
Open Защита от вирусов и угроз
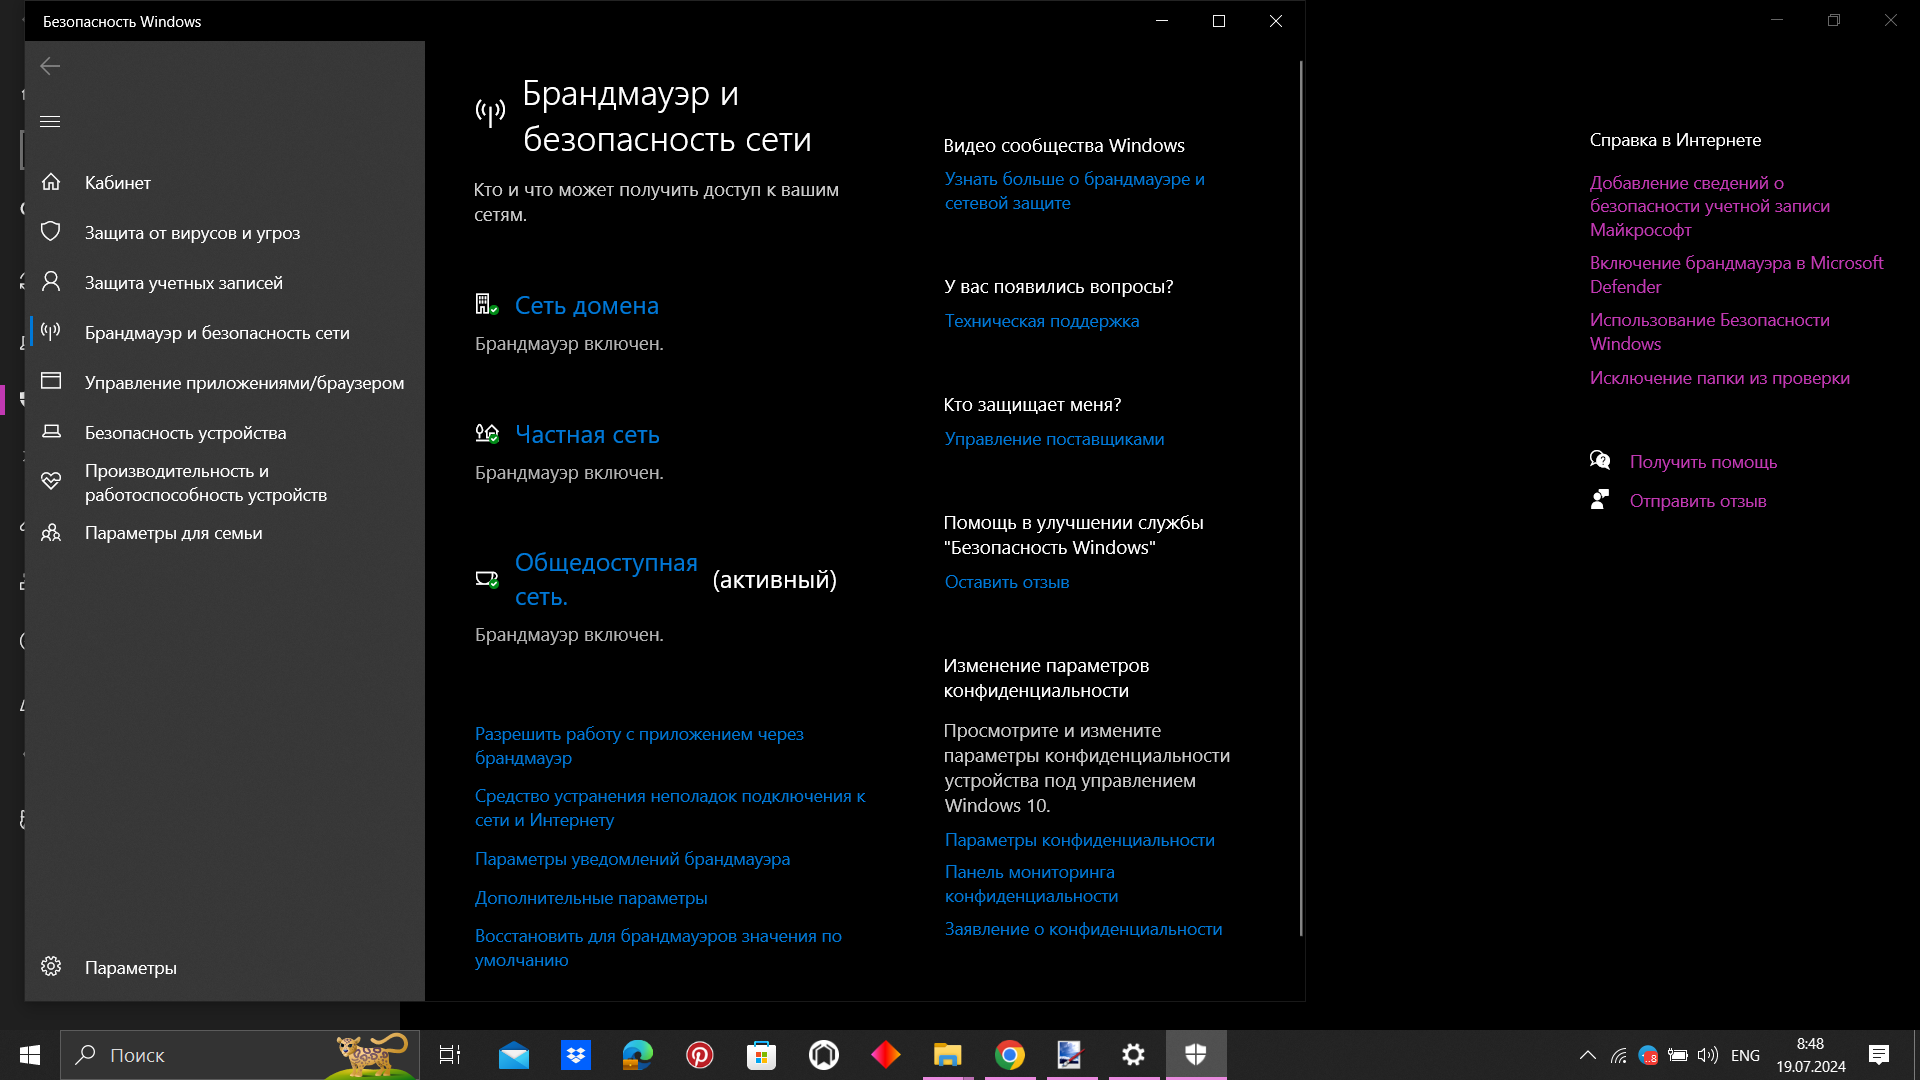225,232
